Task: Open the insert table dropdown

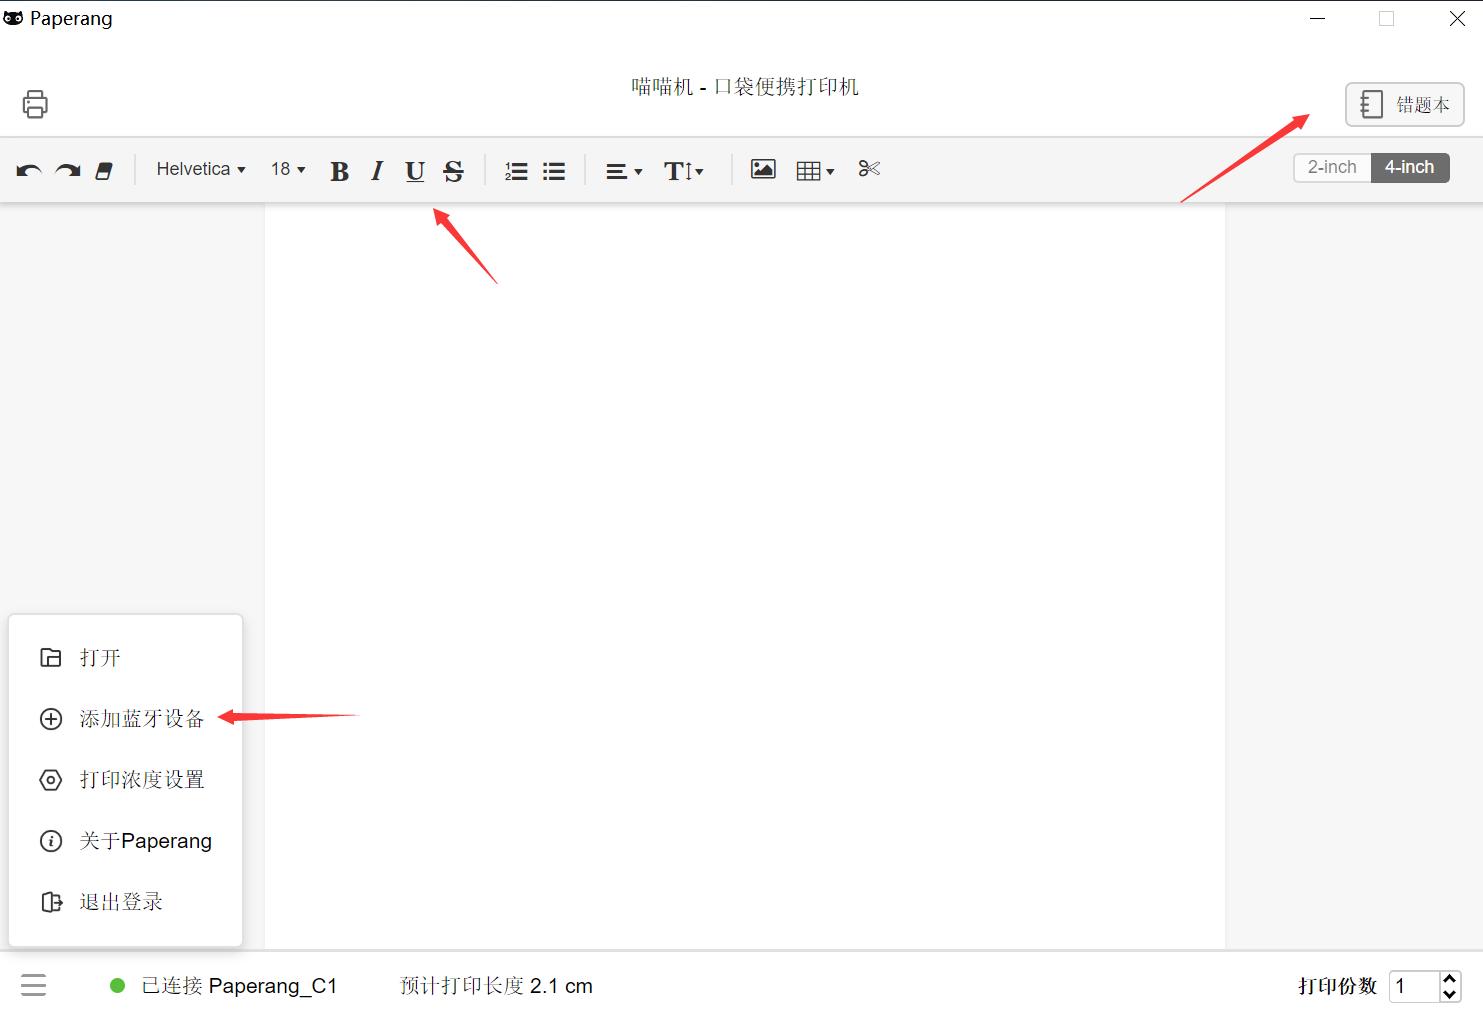Action: coord(815,171)
